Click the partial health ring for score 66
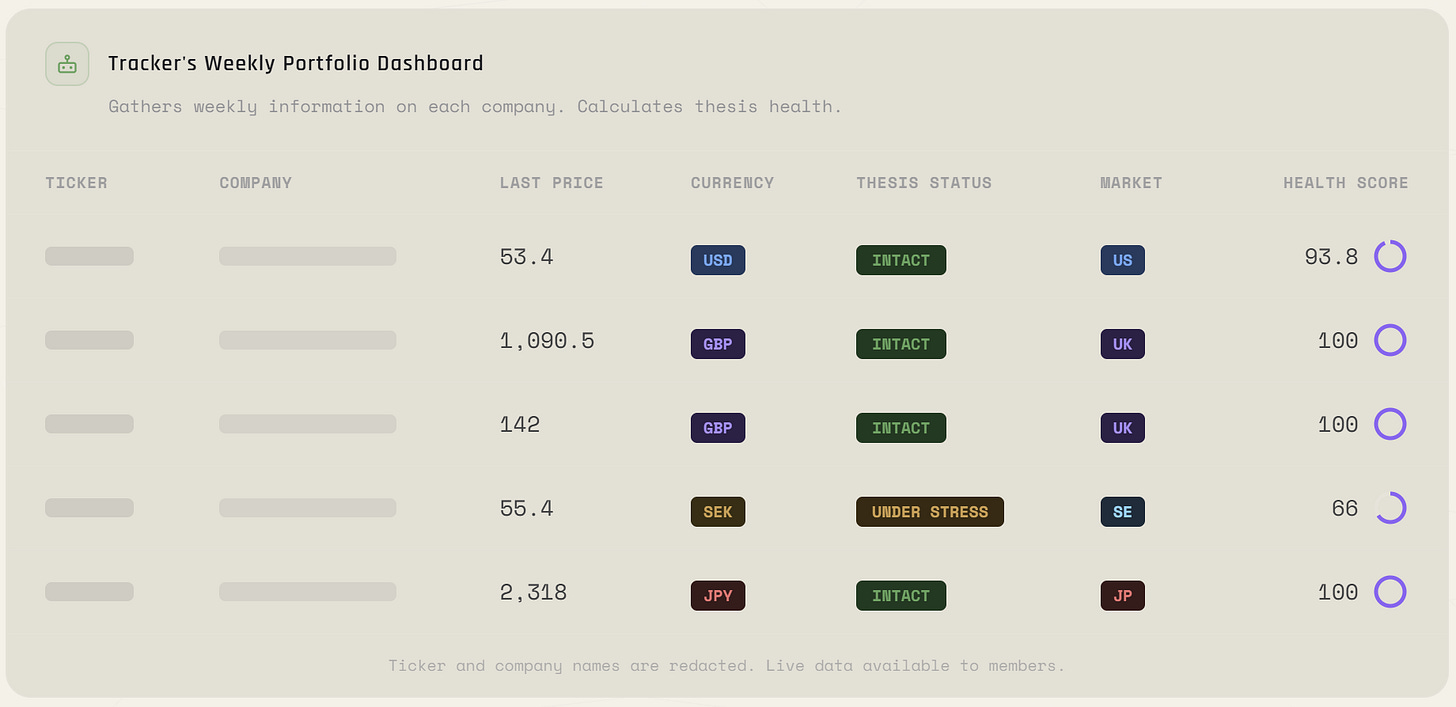The height and width of the screenshot is (707, 1456). point(1390,509)
